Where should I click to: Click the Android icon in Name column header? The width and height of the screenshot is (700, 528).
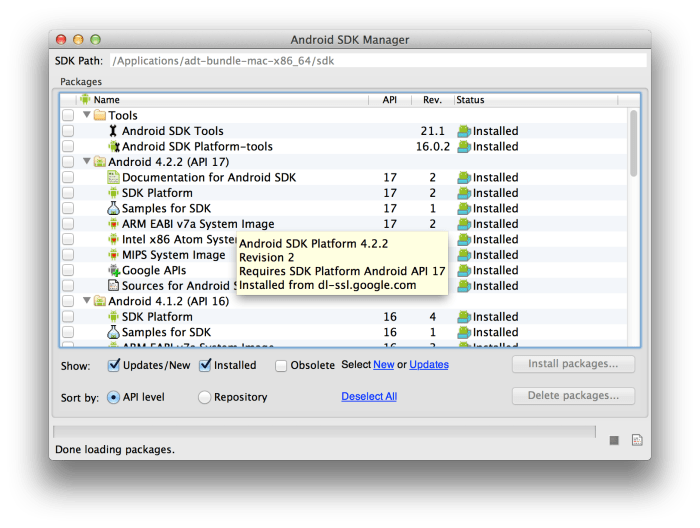85,99
